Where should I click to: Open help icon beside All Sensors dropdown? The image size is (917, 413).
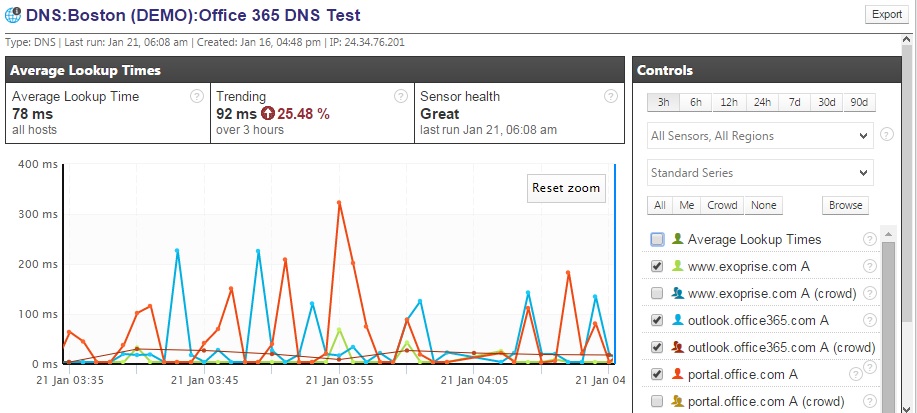point(887,135)
